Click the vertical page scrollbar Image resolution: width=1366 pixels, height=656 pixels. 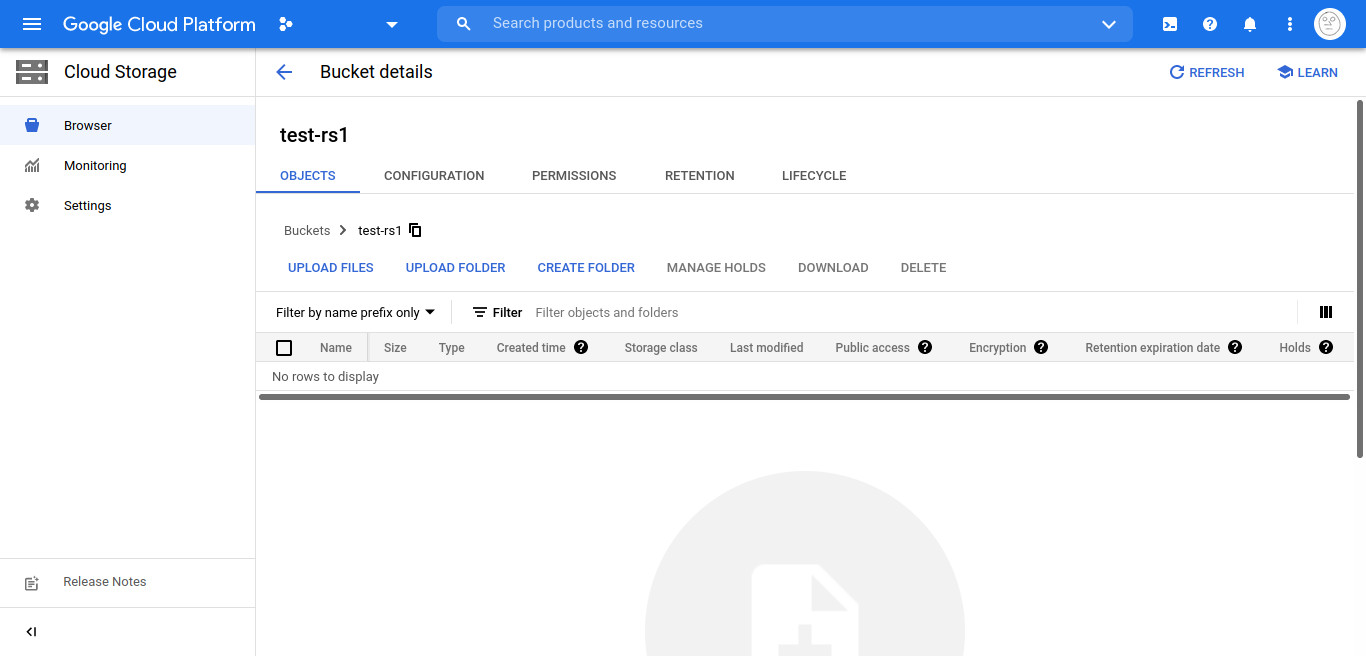[1360, 279]
